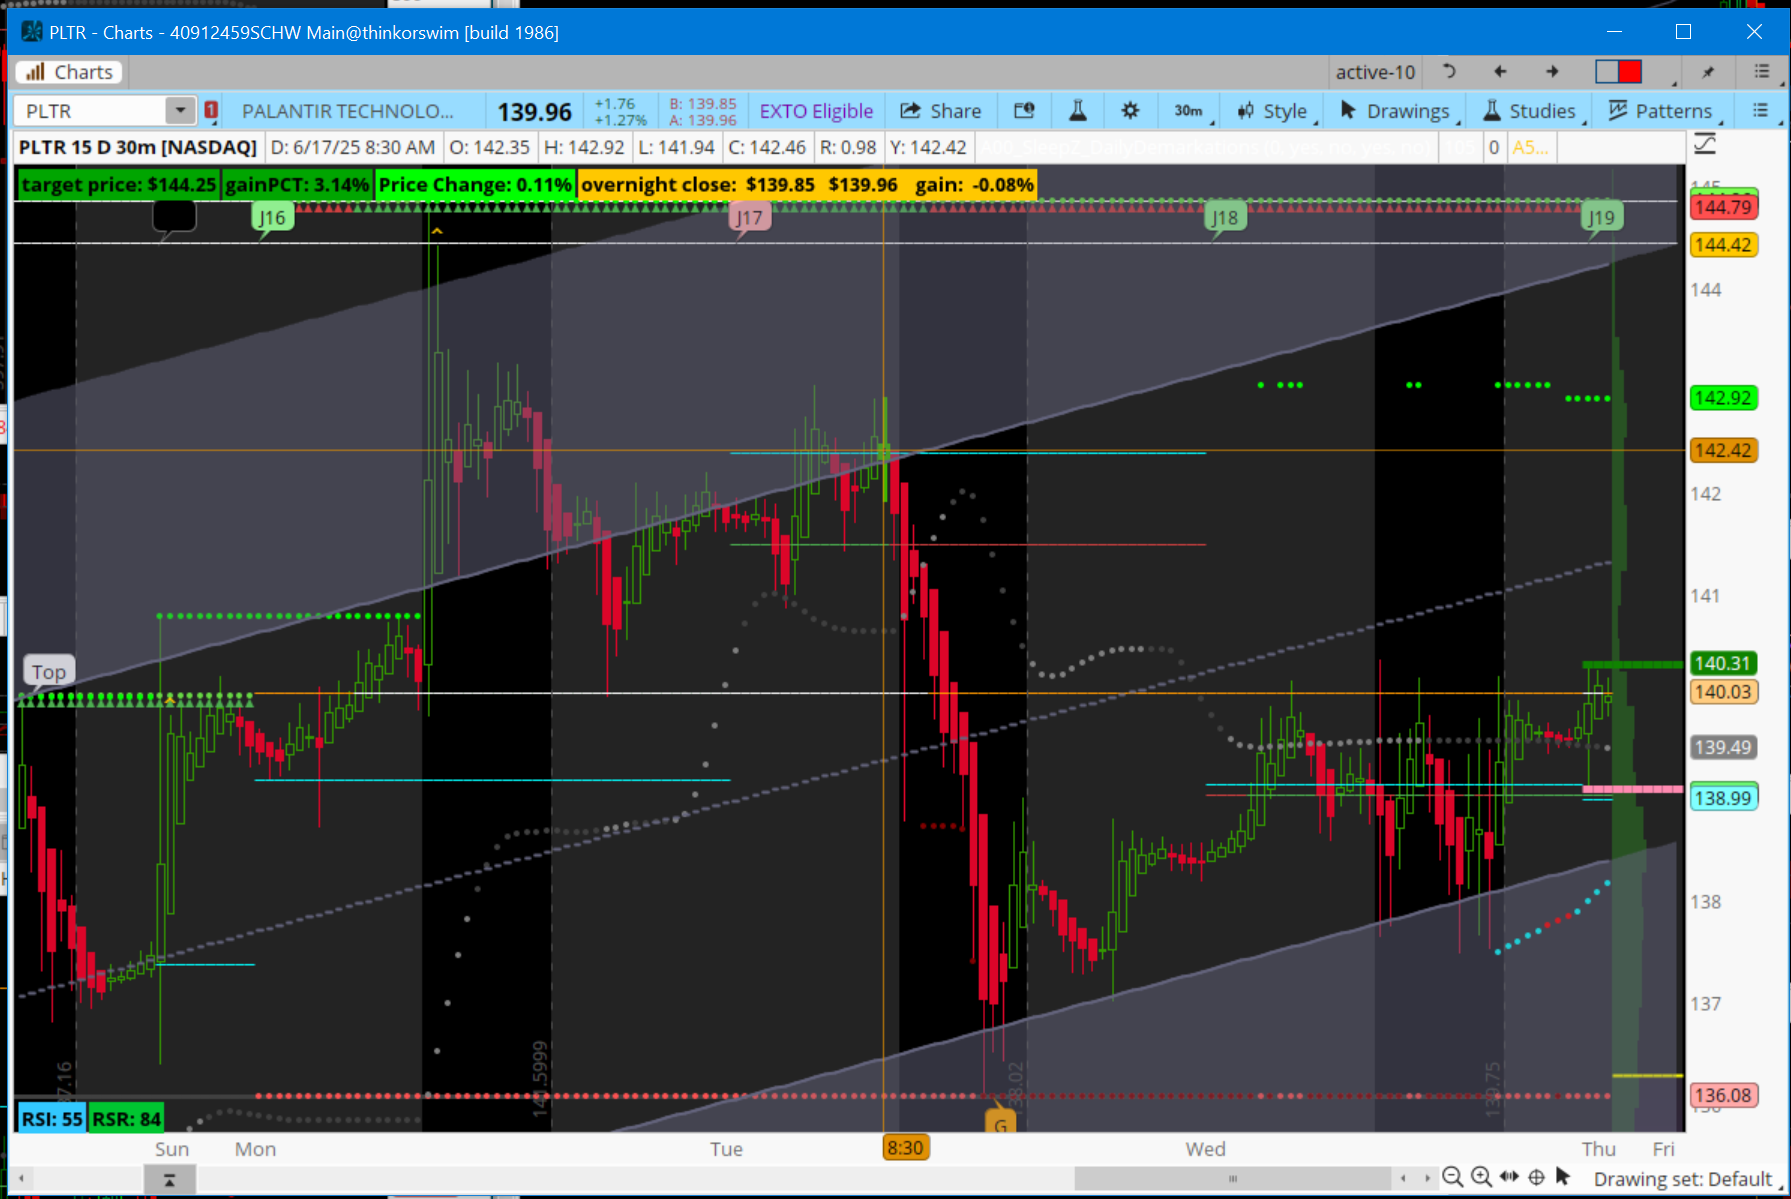Click the 8:30 time label on axis
1791x1199 pixels.
[x=905, y=1148]
